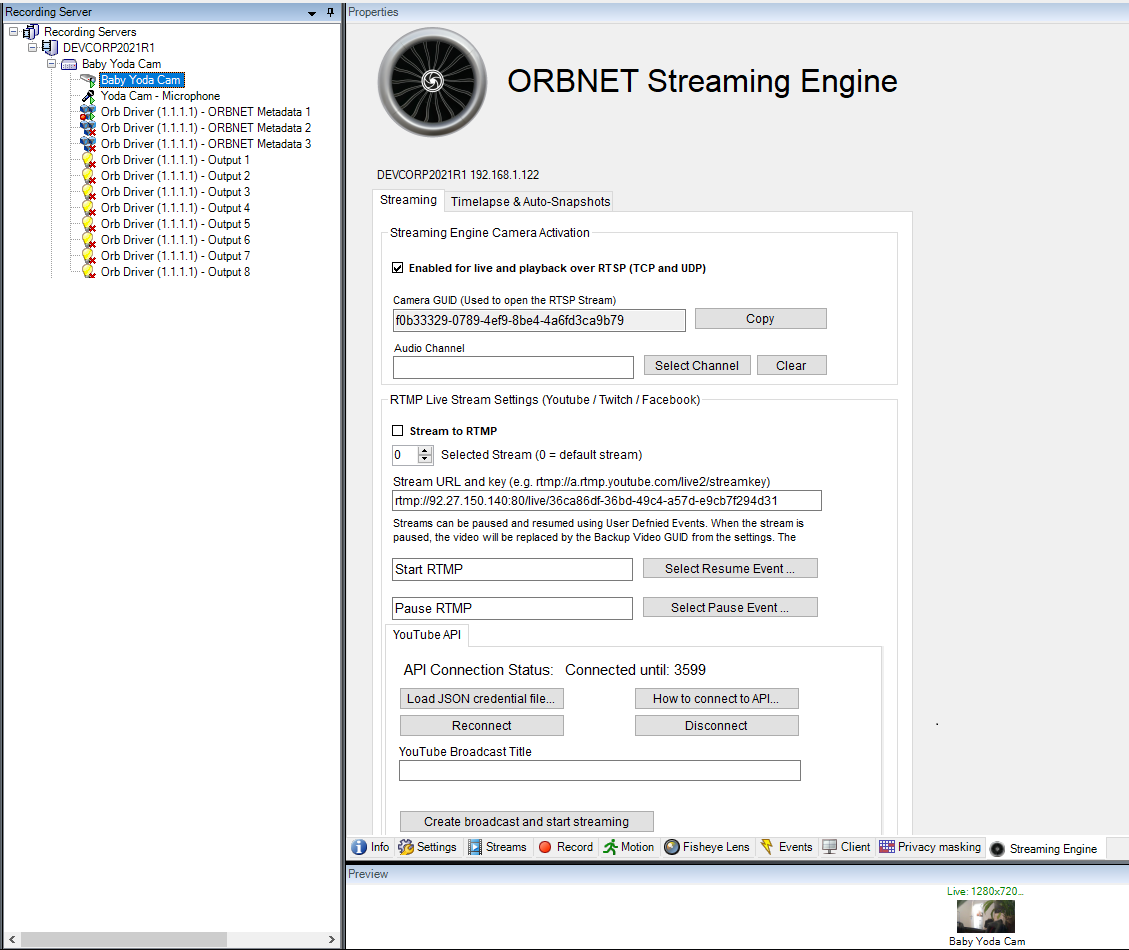
Task: Open the Info tab
Action: point(370,847)
